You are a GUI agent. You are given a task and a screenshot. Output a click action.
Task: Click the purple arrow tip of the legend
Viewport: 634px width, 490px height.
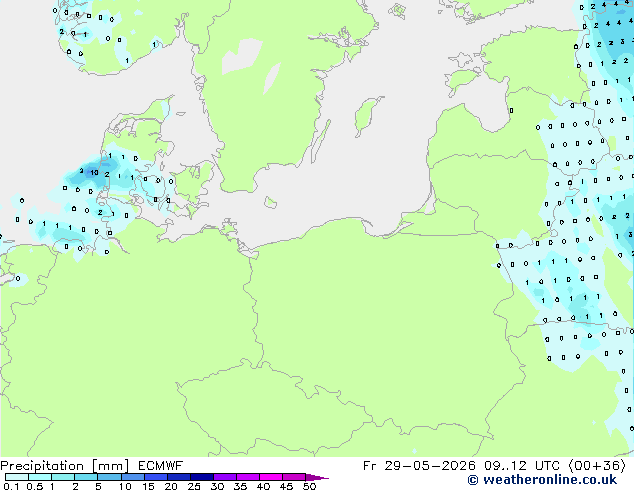pos(317,477)
